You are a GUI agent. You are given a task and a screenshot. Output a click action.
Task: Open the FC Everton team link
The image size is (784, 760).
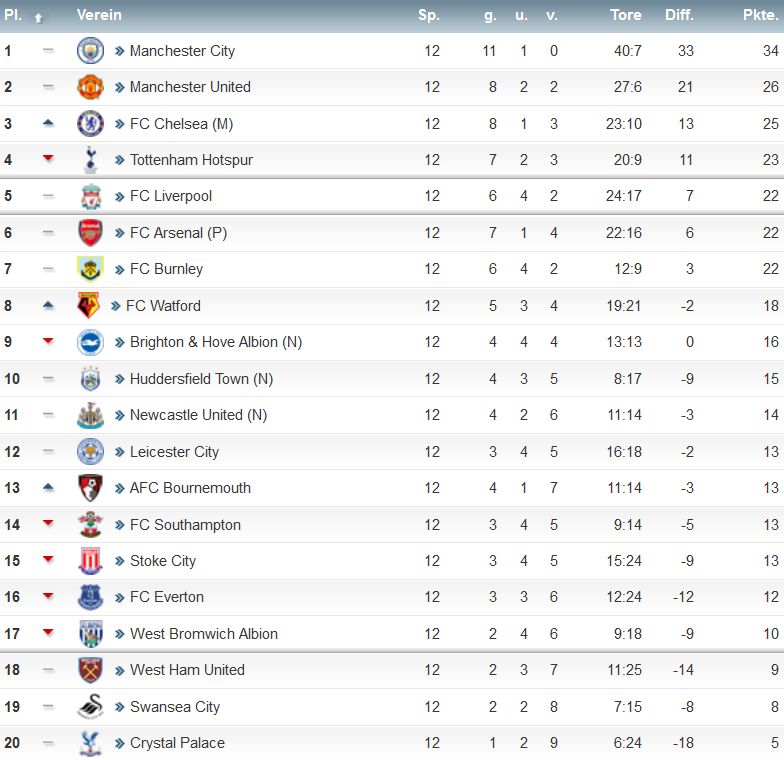tap(167, 597)
